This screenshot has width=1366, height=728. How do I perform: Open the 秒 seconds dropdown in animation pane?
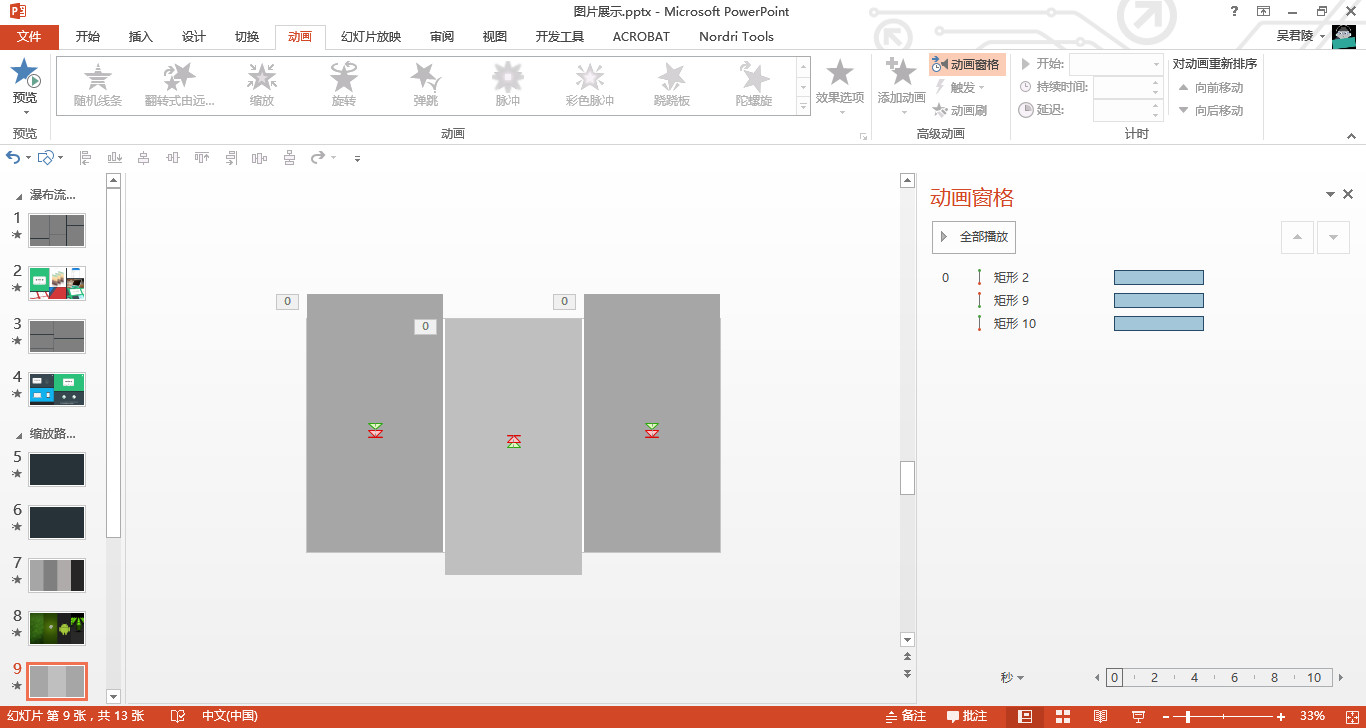tap(1012, 678)
